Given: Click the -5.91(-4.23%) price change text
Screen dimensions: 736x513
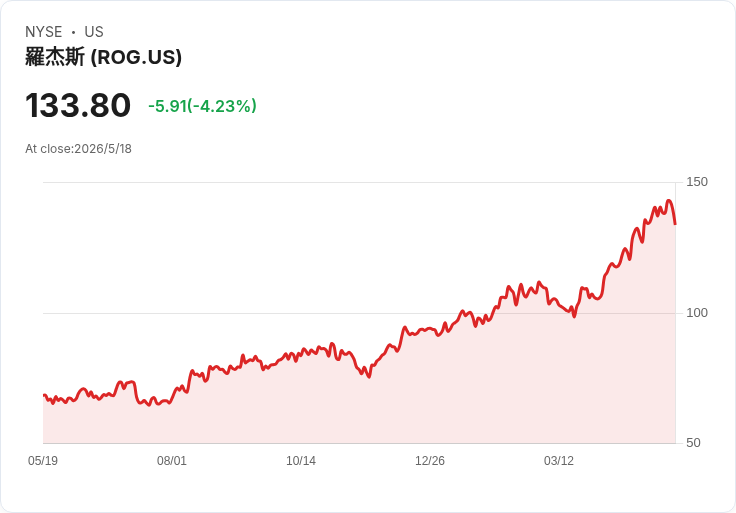Looking at the screenshot, I should tap(202, 106).
